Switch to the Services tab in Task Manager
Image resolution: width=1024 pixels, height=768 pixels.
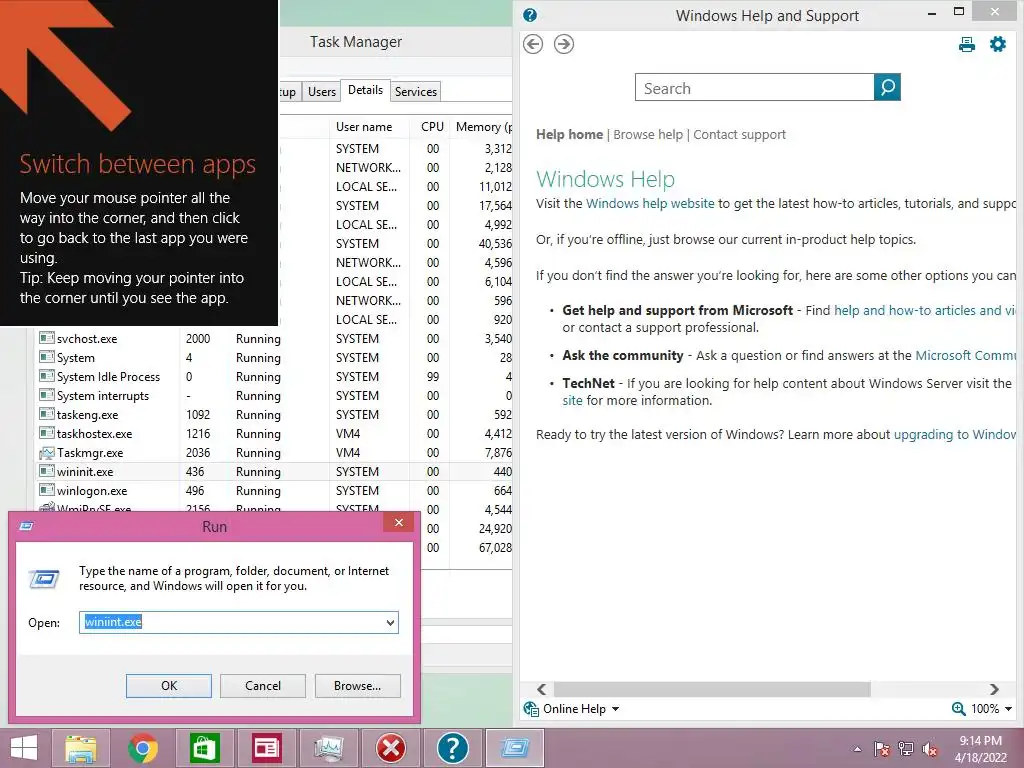[x=415, y=91]
